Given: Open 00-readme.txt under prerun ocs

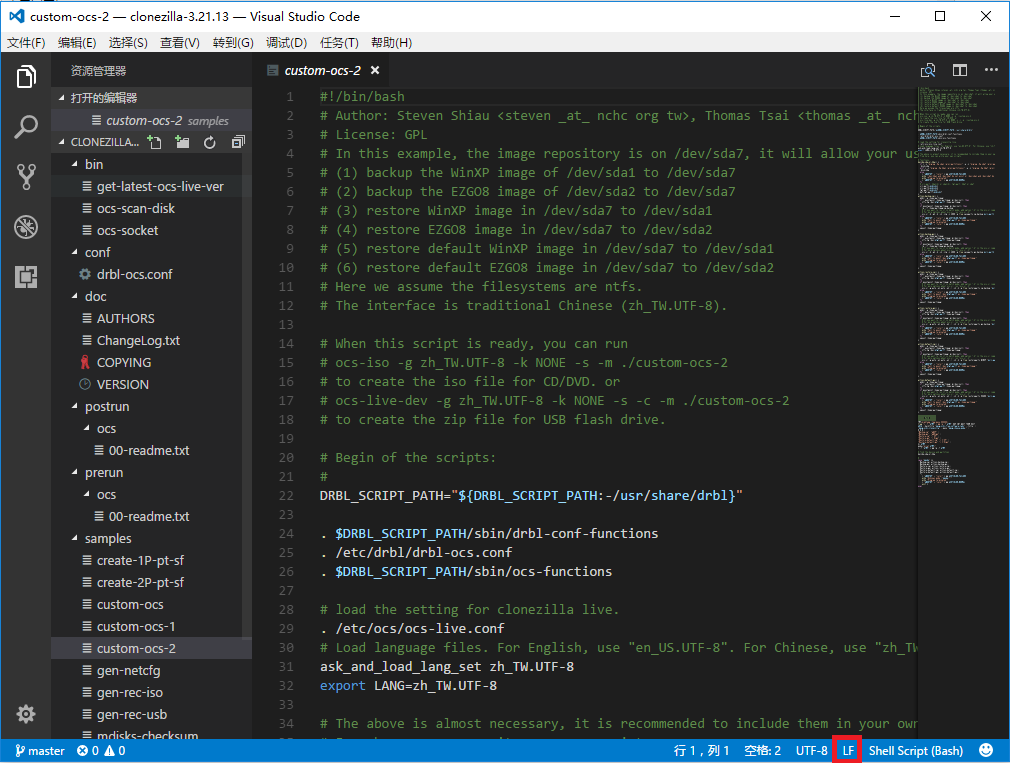Looking at the screenshot, I should pos(149,516).
